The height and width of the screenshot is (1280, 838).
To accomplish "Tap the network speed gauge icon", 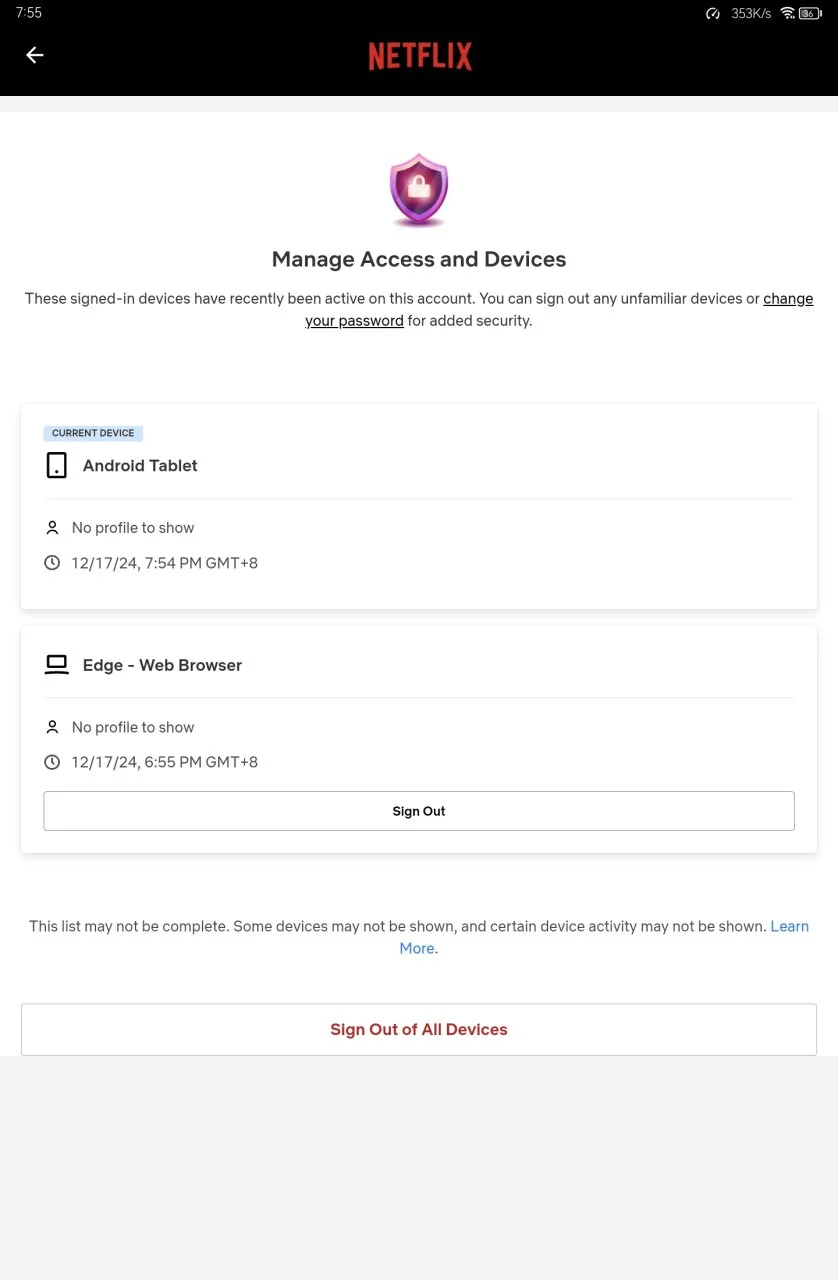I will (713, 14).
